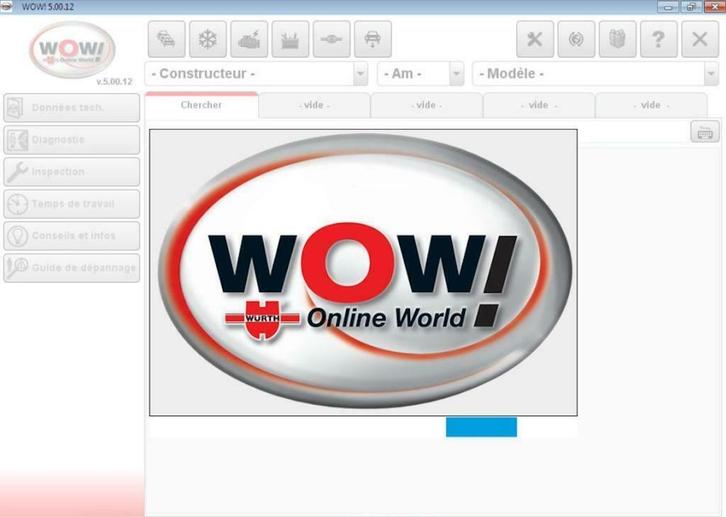Click the engine electrics toolbar icon
Screen dimensions: 726x517
pyautogui.click(x=249, y=39)
